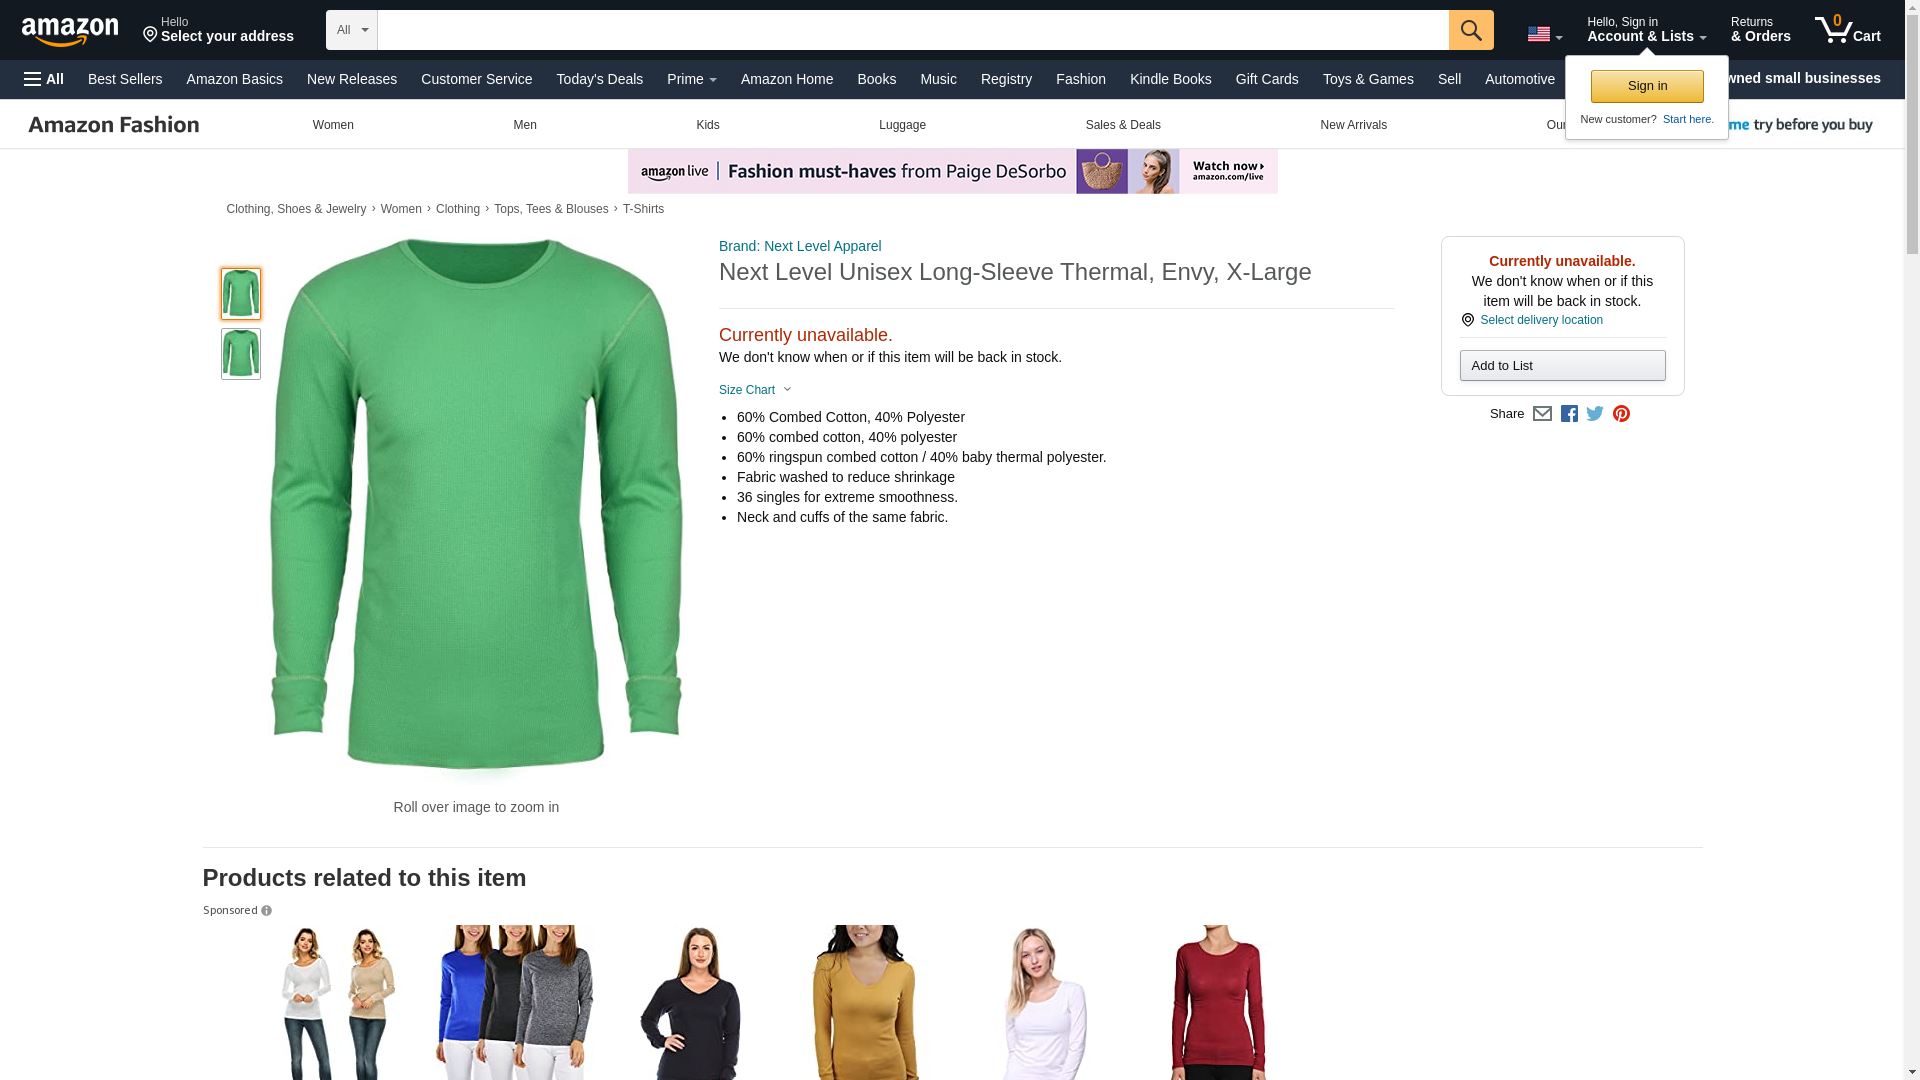This screenshot has height=1080, width=1920.
Task: Open Brand: Next Level Apparel link
Action: pyautogui.click(x=799, y=246)
